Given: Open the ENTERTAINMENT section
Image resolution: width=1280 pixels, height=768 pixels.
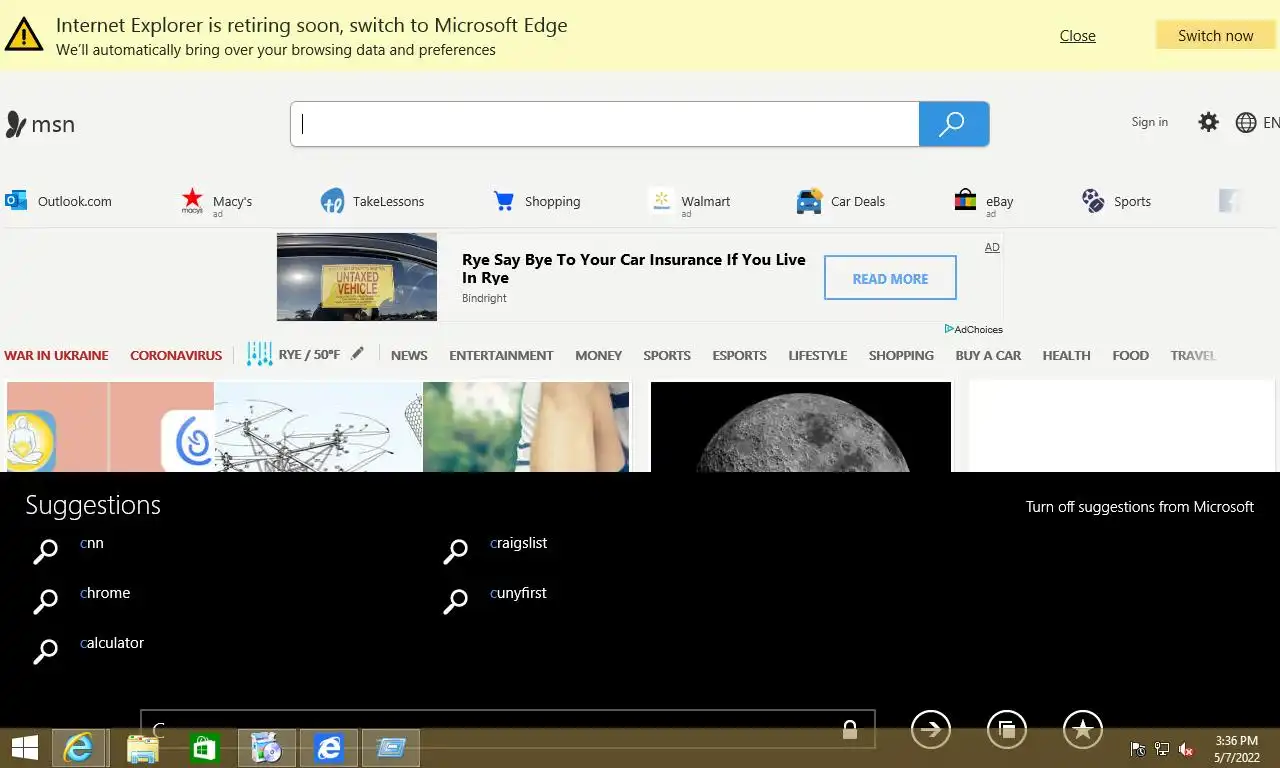Looking at the screenshot, I should pos(501,355).
